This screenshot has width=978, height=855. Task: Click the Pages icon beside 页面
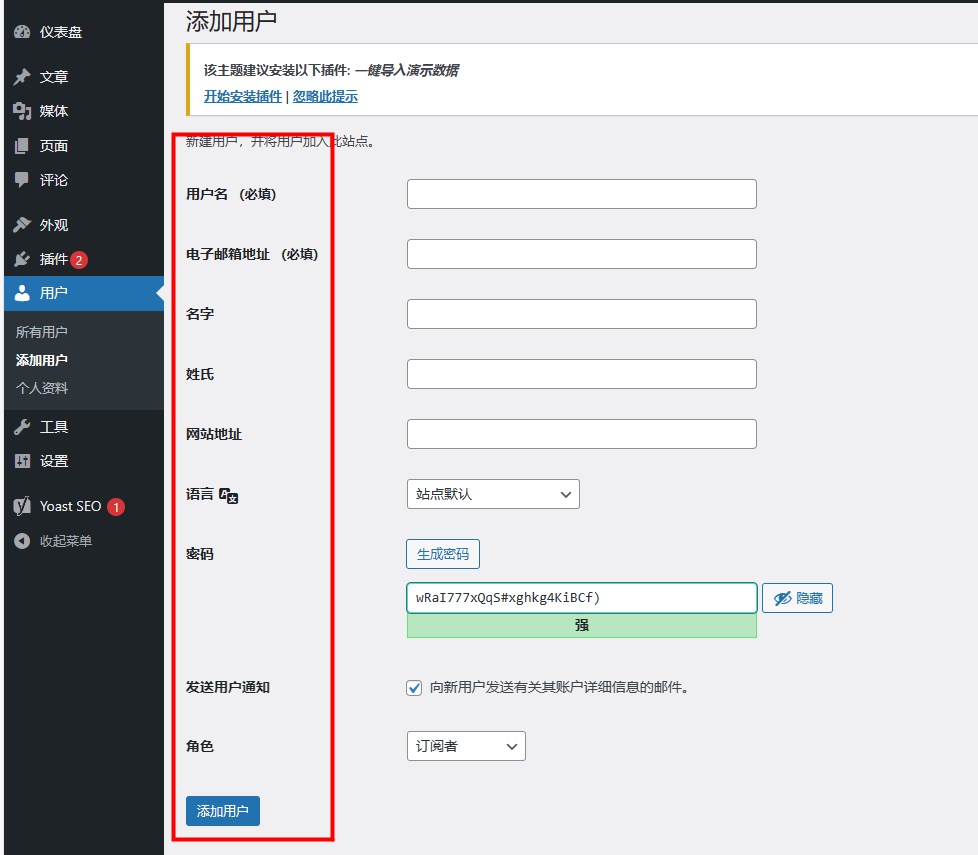(x=22, y=146)
